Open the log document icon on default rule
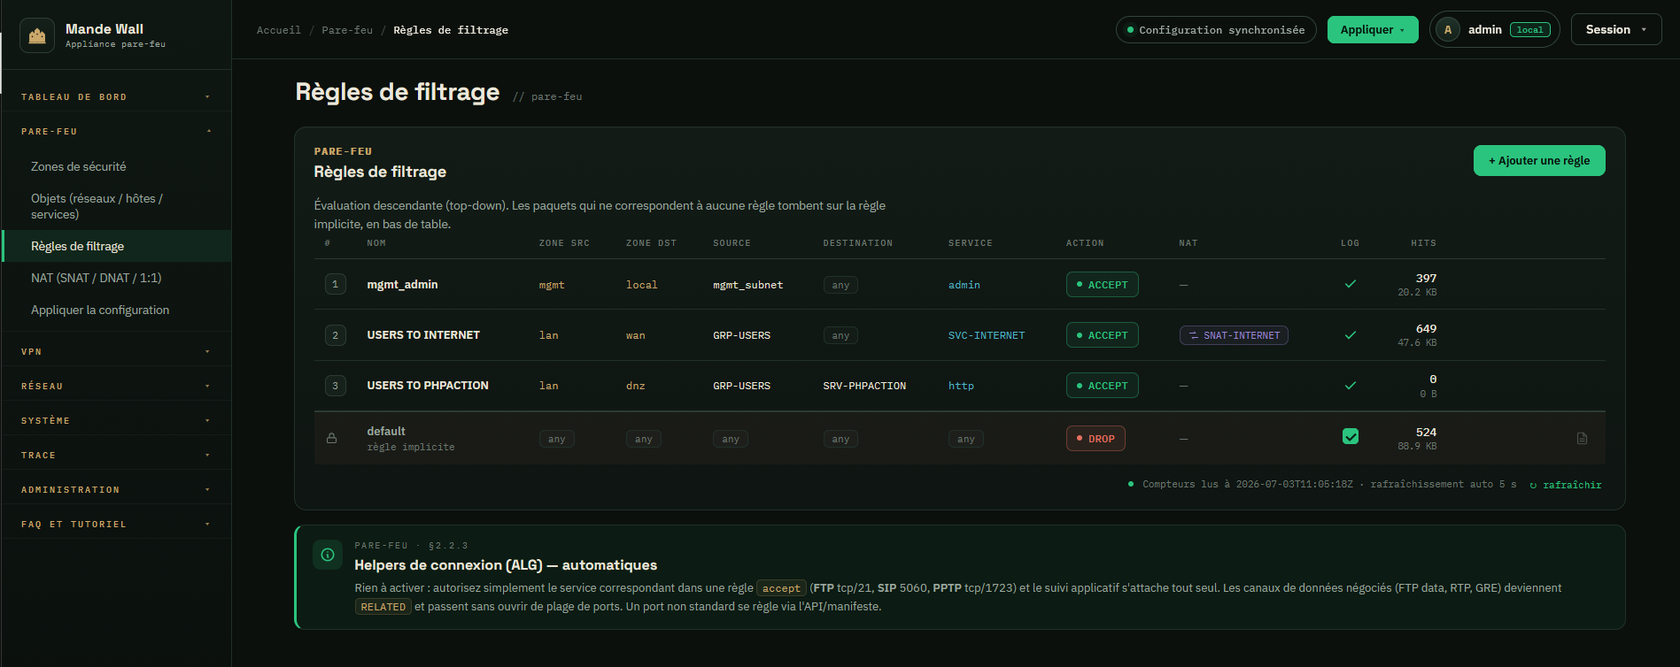This screenshot has height=667, width=1680. point(1582,438)
